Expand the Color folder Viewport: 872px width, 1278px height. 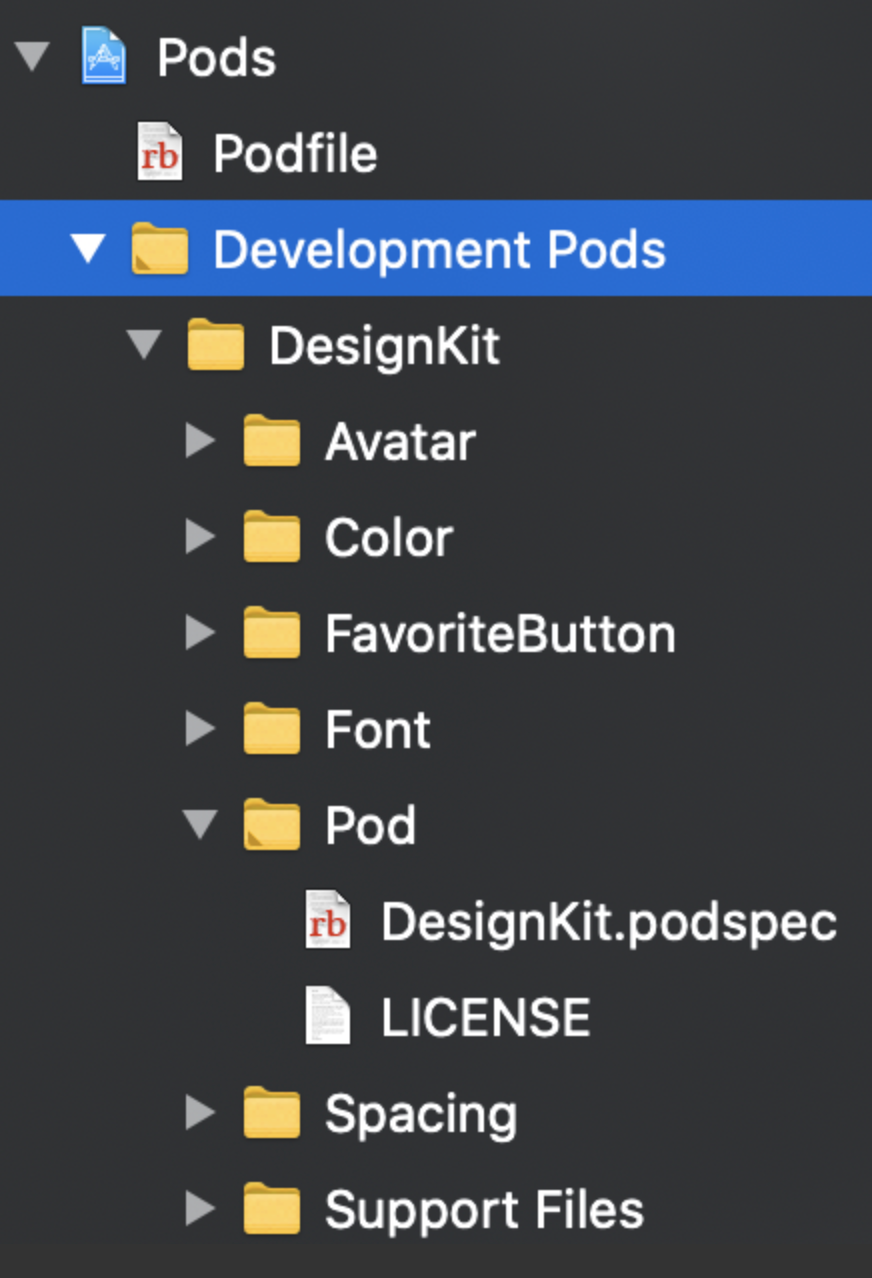point(200,537)
